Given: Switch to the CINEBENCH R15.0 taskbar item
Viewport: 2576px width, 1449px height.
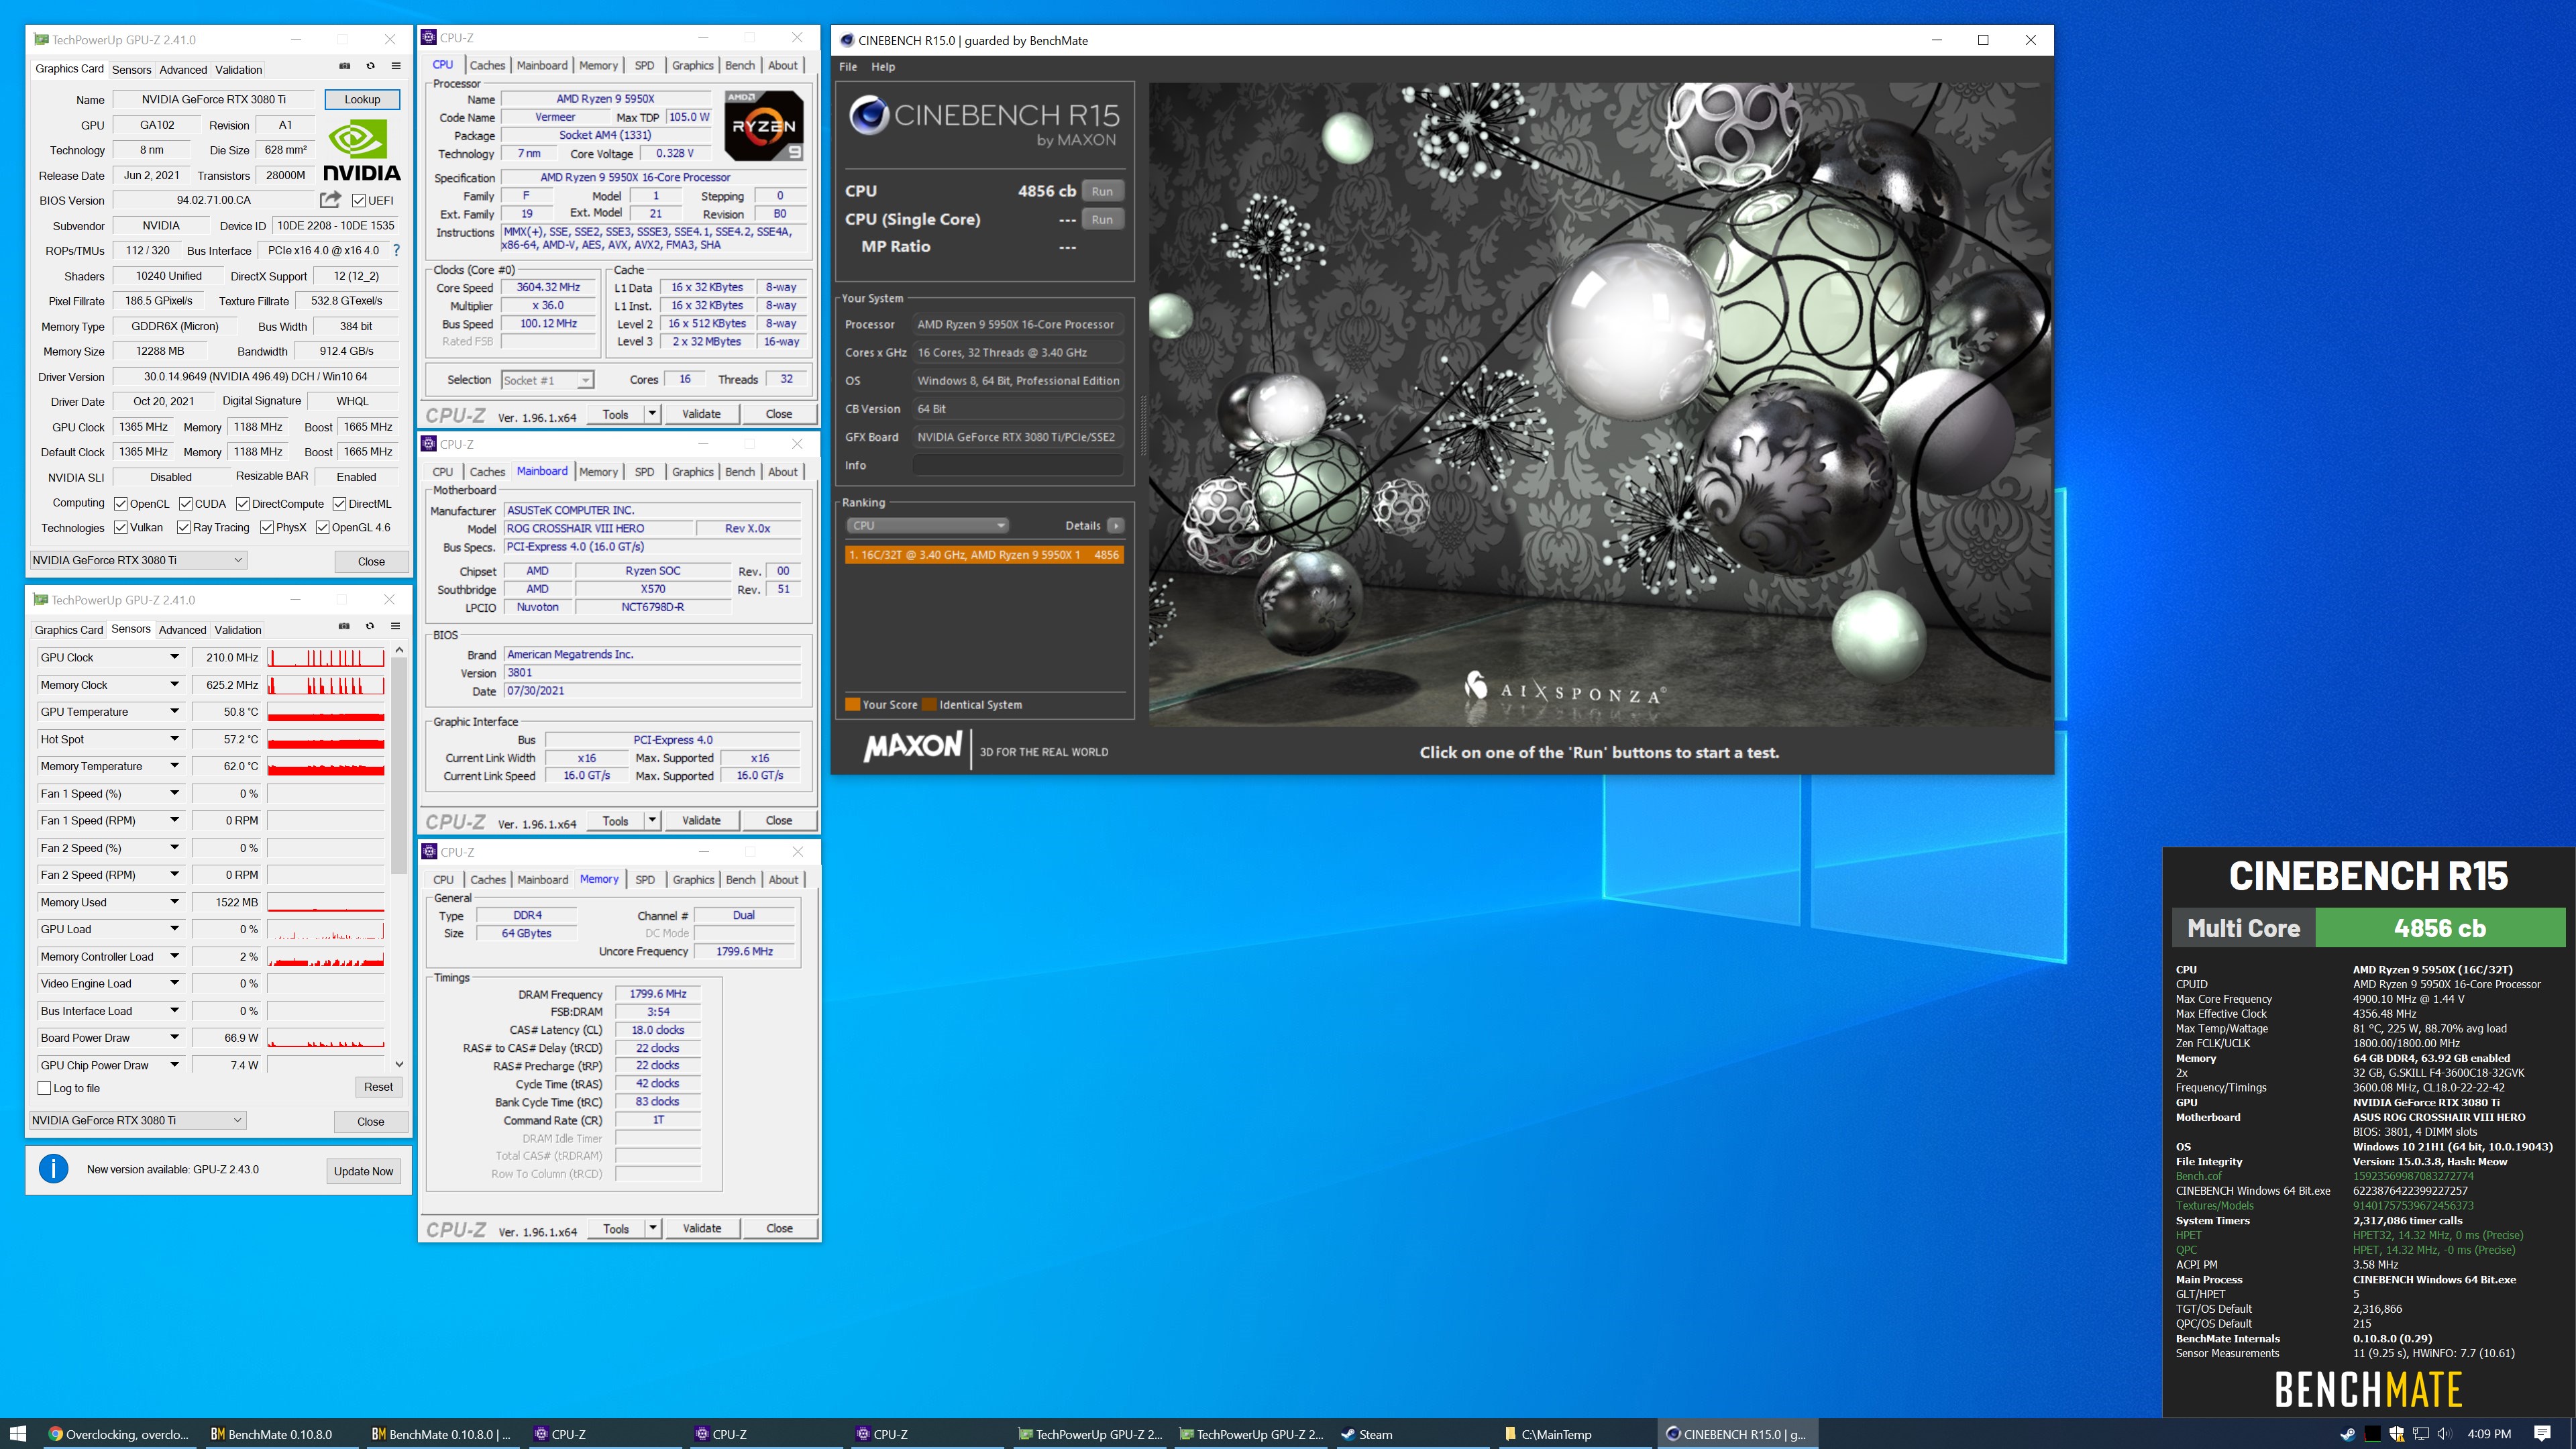Looking at the screenshot, I should [1738, 1434].
